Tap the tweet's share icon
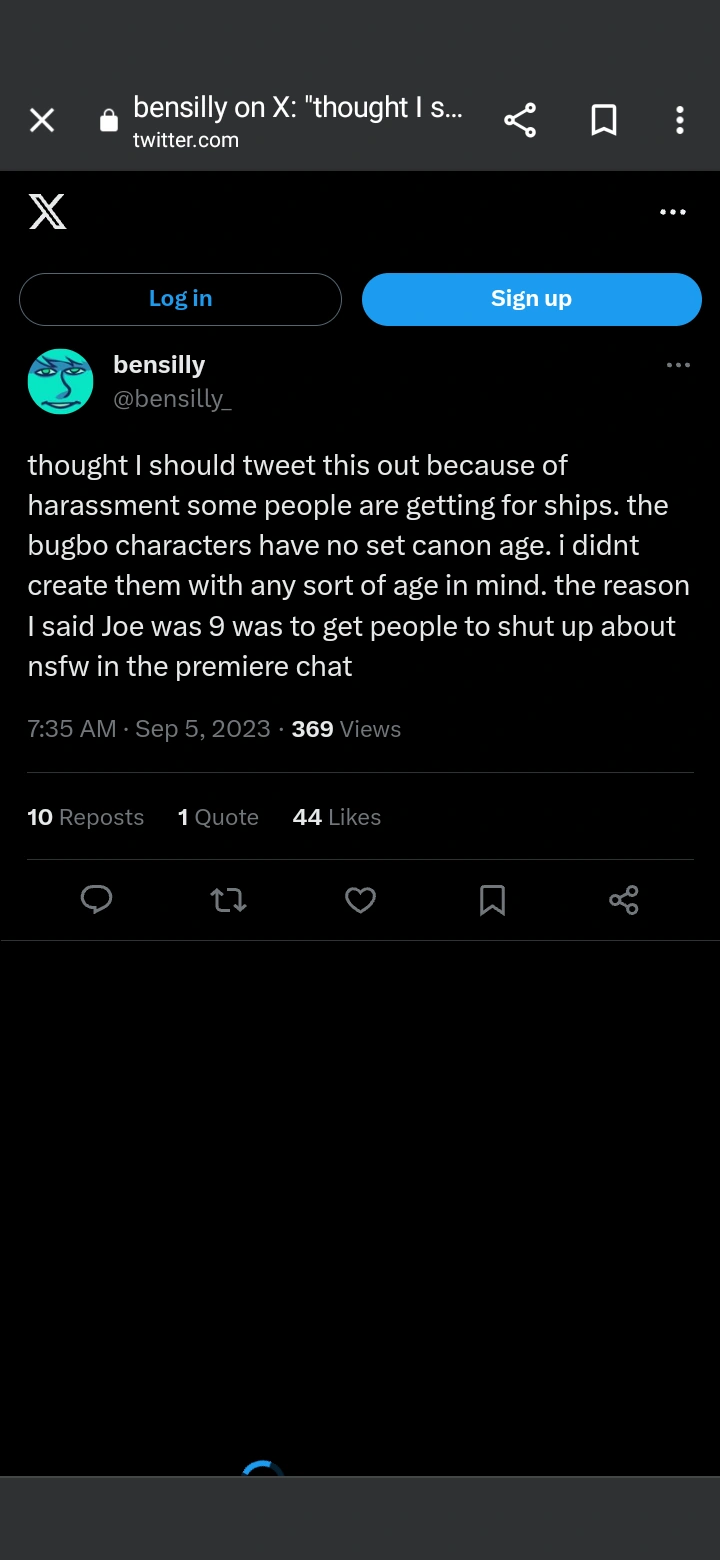 623,901
